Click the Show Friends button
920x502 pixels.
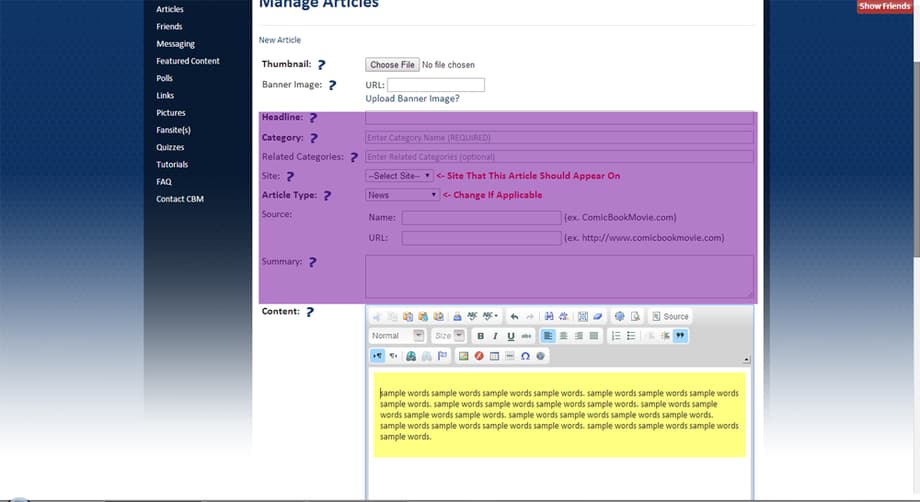(884, 7)
